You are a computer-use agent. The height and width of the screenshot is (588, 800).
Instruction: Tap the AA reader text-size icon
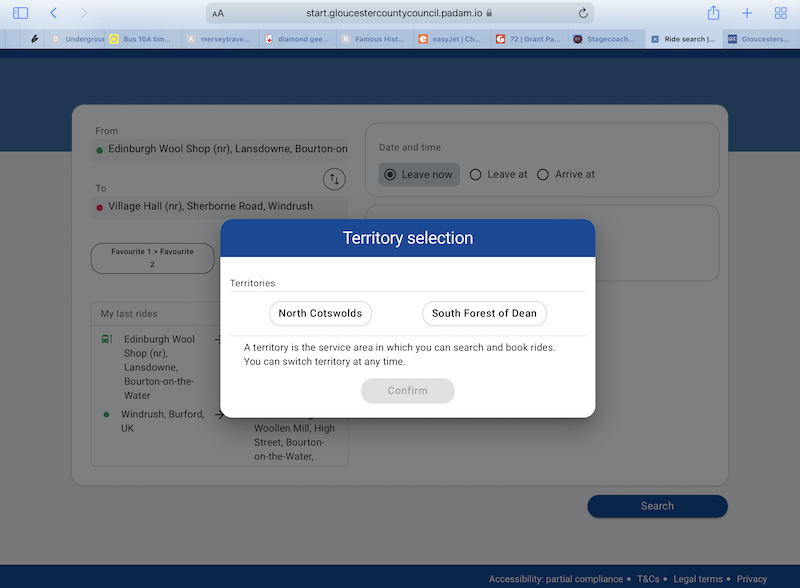click(x=218, y=14)
